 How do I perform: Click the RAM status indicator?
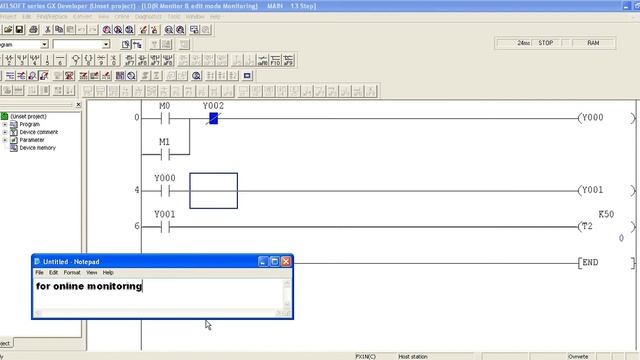[x=593, y=43]
